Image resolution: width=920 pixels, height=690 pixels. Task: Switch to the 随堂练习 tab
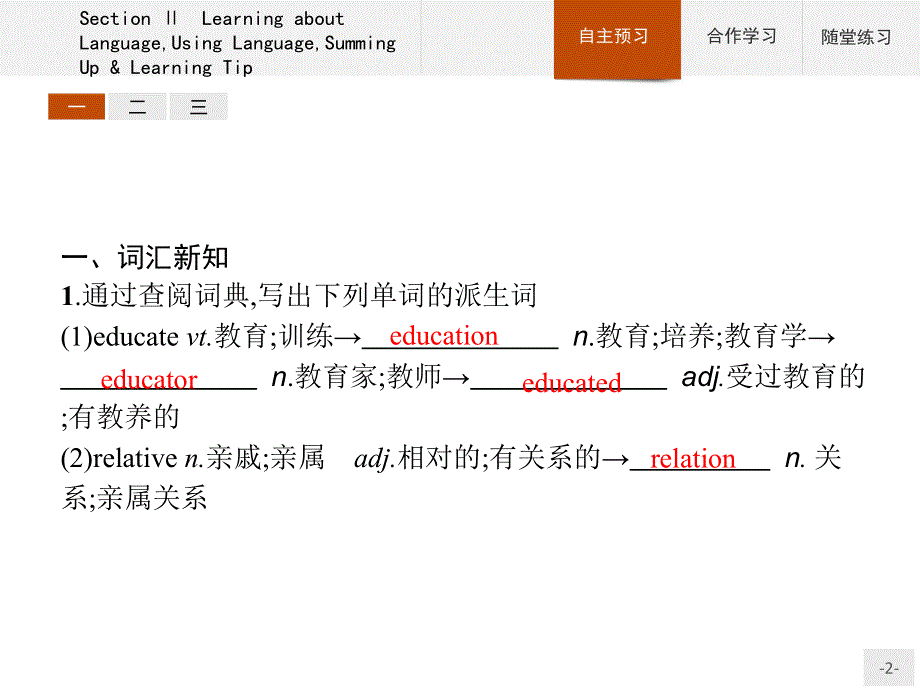coord(857,37)
